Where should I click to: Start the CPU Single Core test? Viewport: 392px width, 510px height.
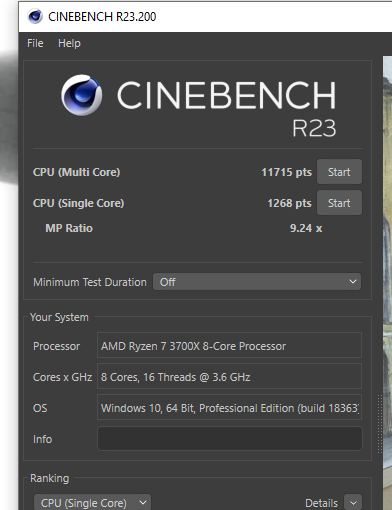[339, 203]
